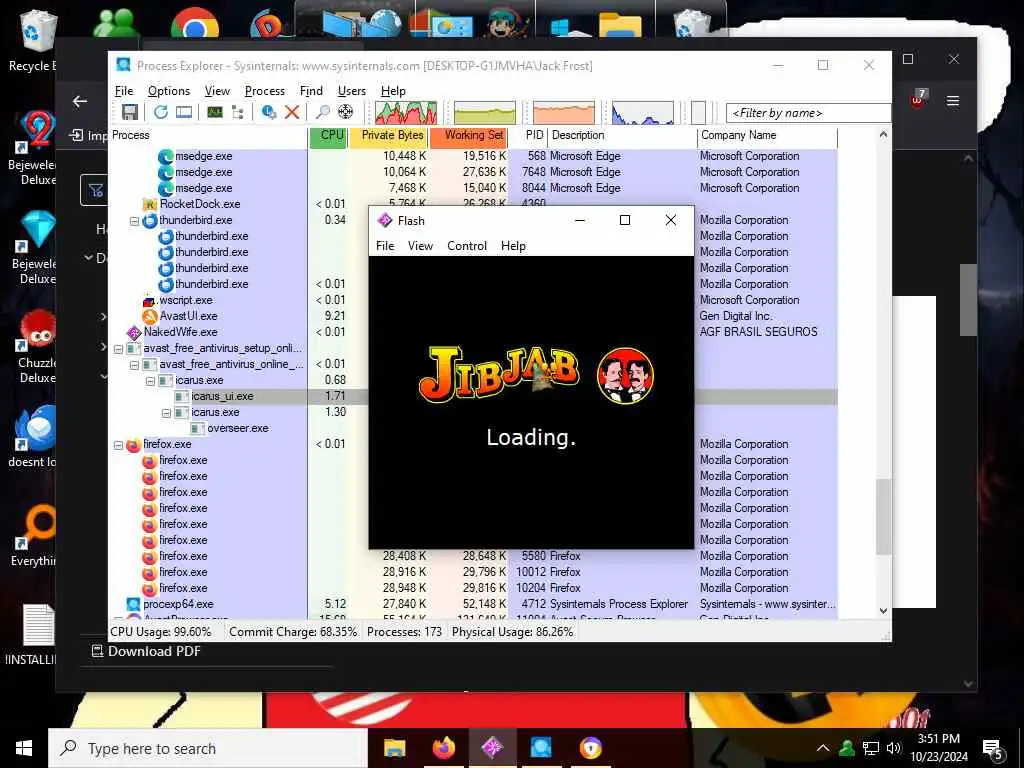Click the Filter by name field
Screen dimensions: 1024x768
pyautogui.click(x=808, y=113)
